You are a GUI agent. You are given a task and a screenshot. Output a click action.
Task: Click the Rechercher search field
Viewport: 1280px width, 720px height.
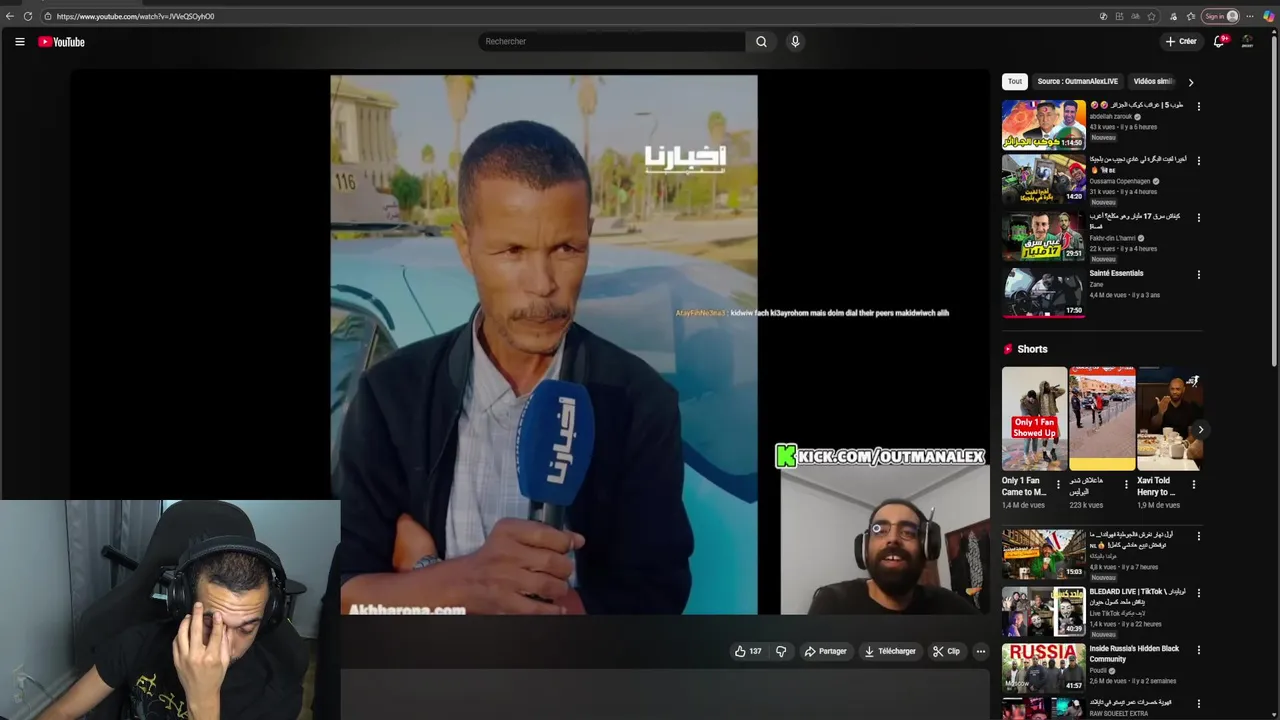(612, 42)
